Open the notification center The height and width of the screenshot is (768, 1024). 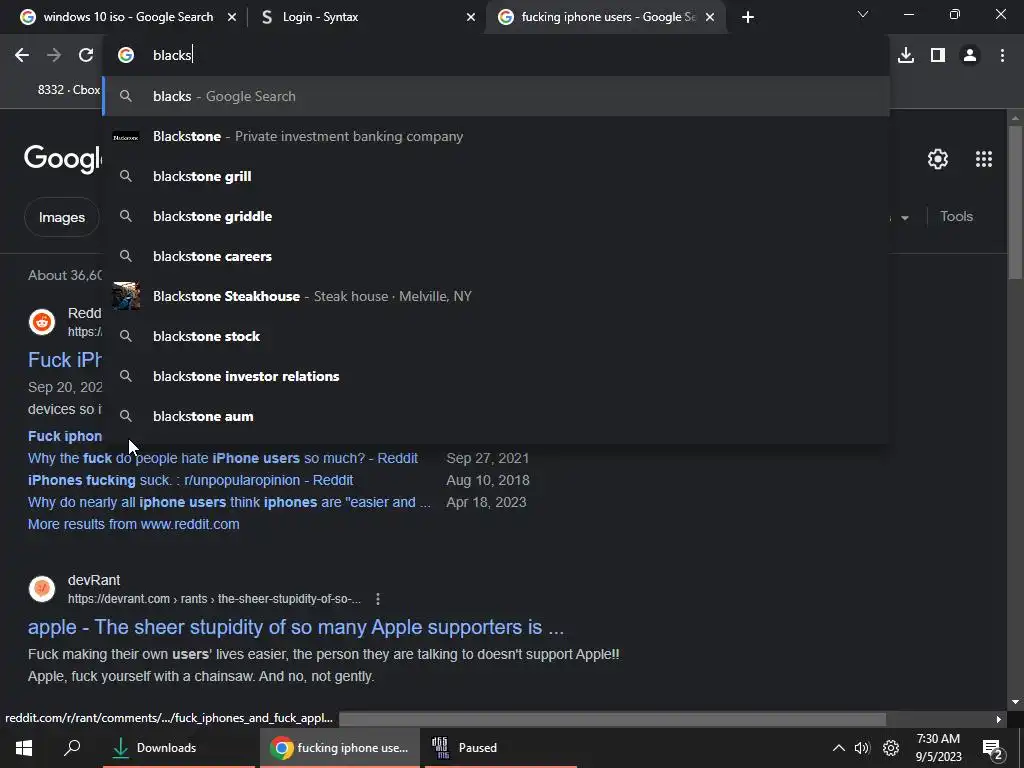[992, 749]
